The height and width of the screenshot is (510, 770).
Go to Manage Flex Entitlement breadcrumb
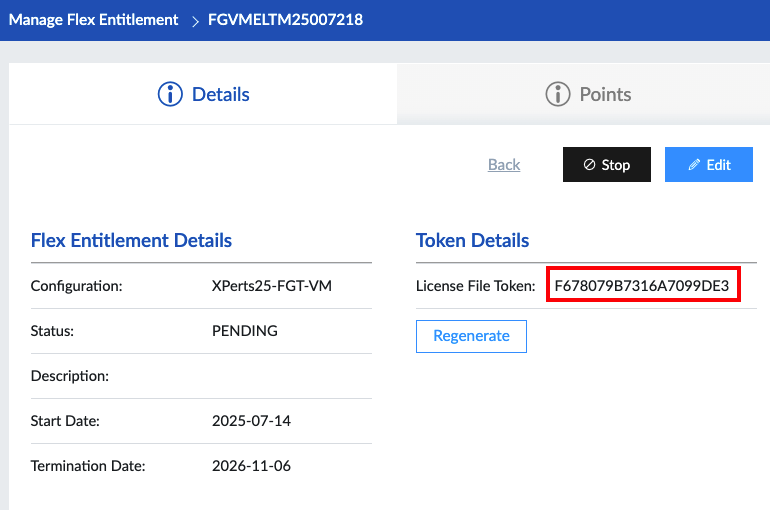point(93,20)
